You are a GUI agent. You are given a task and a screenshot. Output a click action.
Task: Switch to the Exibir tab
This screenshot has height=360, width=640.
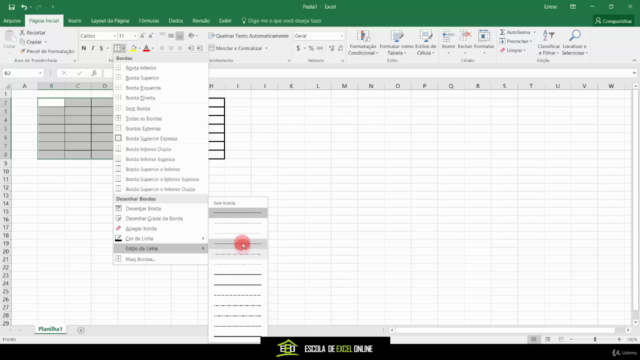pyautogui.click(x=225, y=21)
